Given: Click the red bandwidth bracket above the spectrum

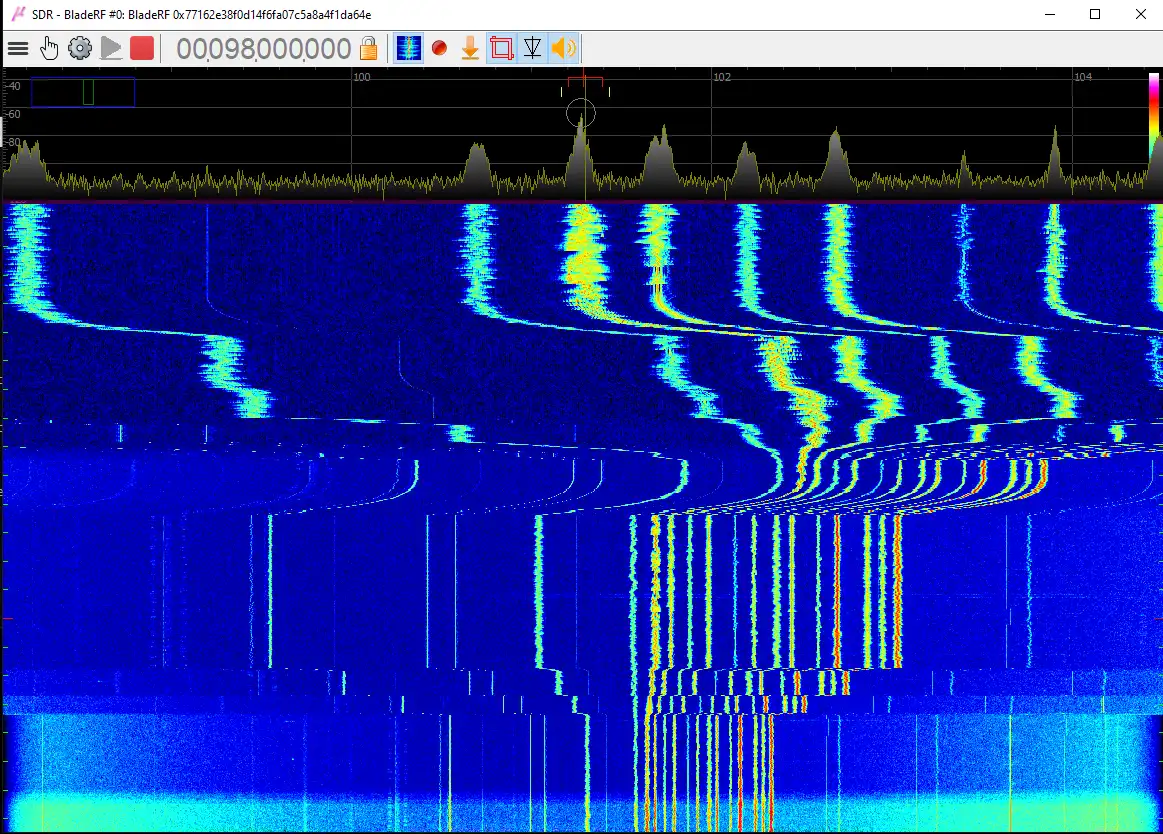Looking at the screenshot, I should (585, 80).
